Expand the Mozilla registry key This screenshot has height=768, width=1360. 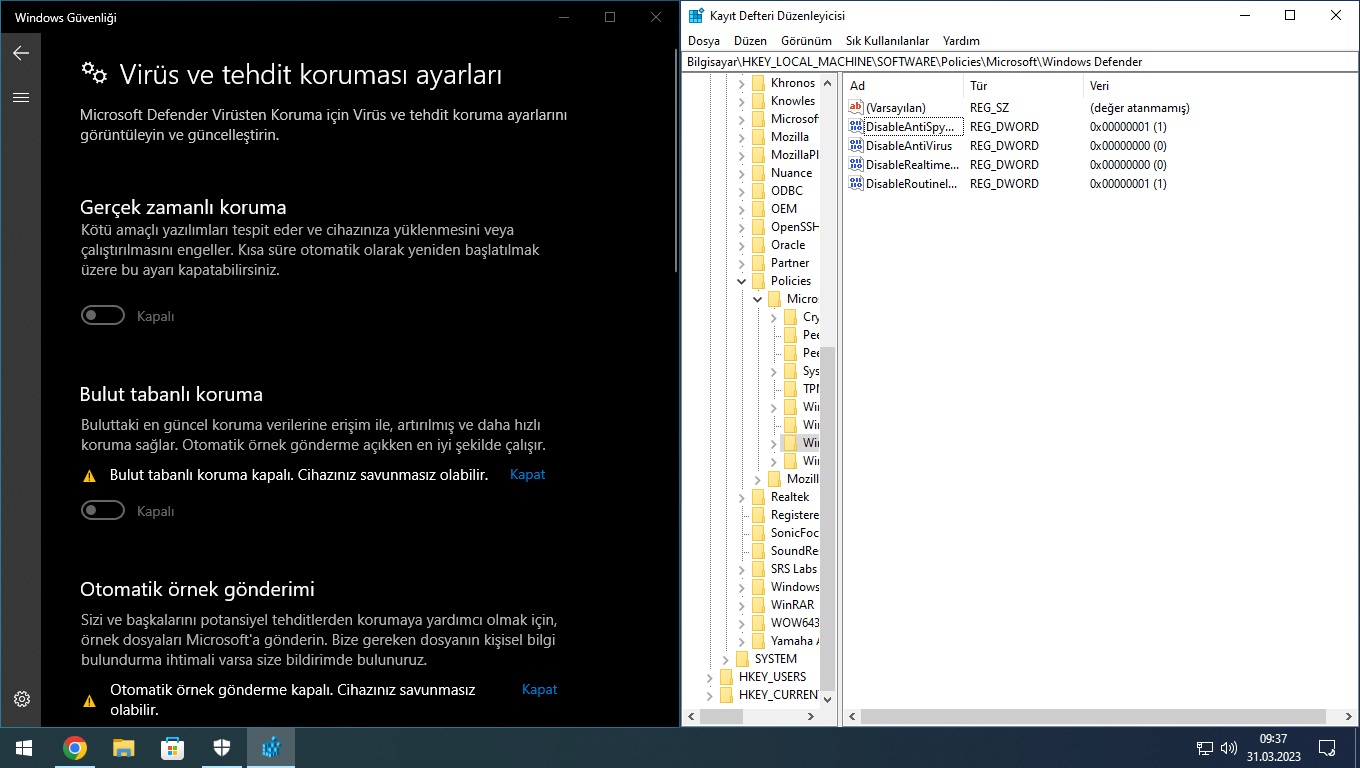[741, 137]
